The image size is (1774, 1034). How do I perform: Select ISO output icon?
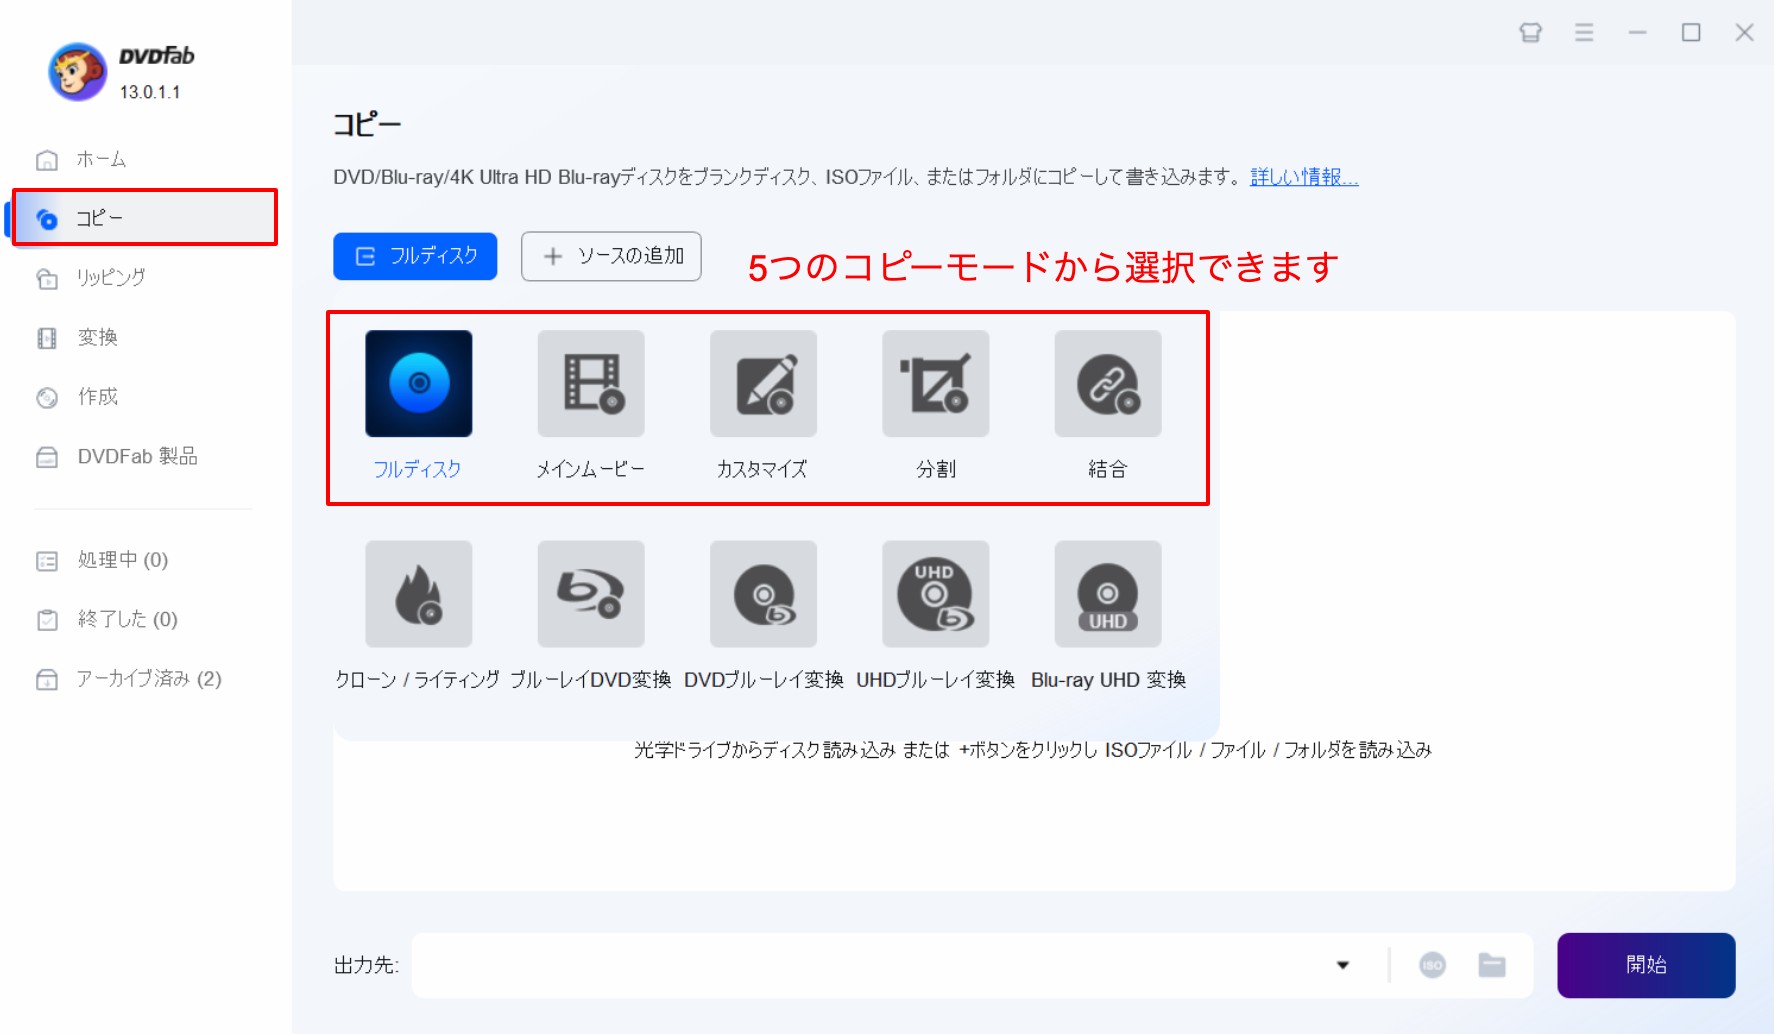[1432, 965]
